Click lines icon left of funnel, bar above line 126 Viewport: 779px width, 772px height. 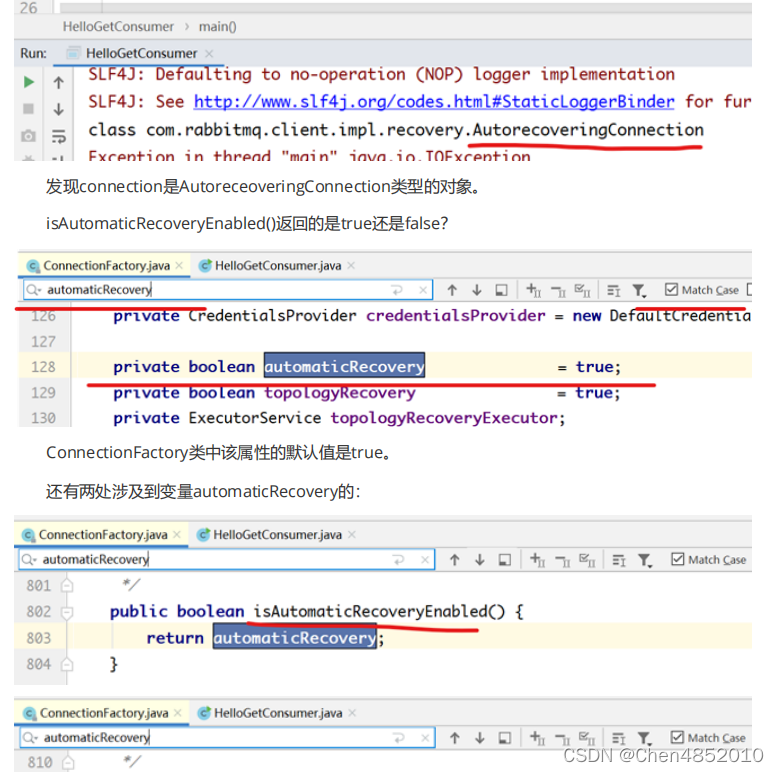coord(614,291)
